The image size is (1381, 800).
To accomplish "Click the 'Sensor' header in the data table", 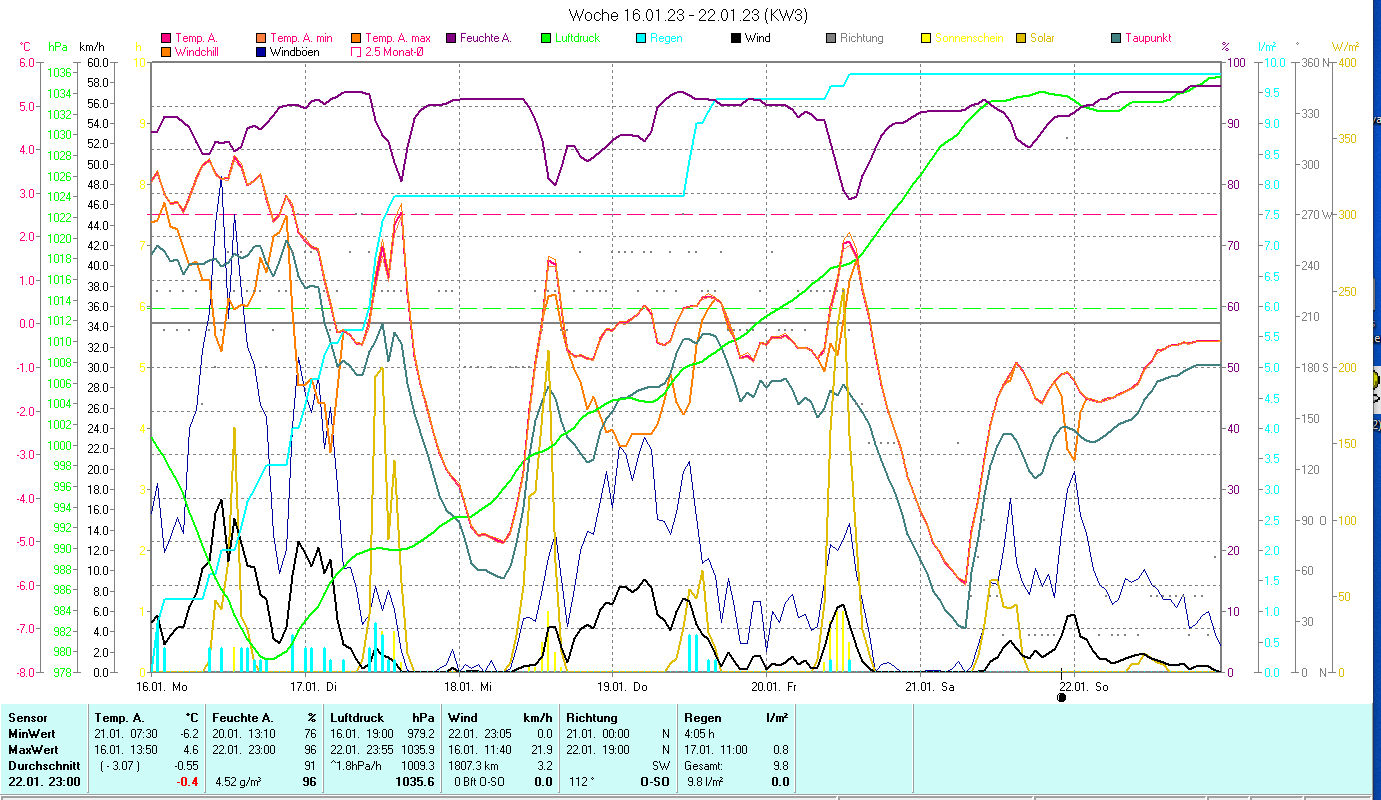I will point(28,718).
